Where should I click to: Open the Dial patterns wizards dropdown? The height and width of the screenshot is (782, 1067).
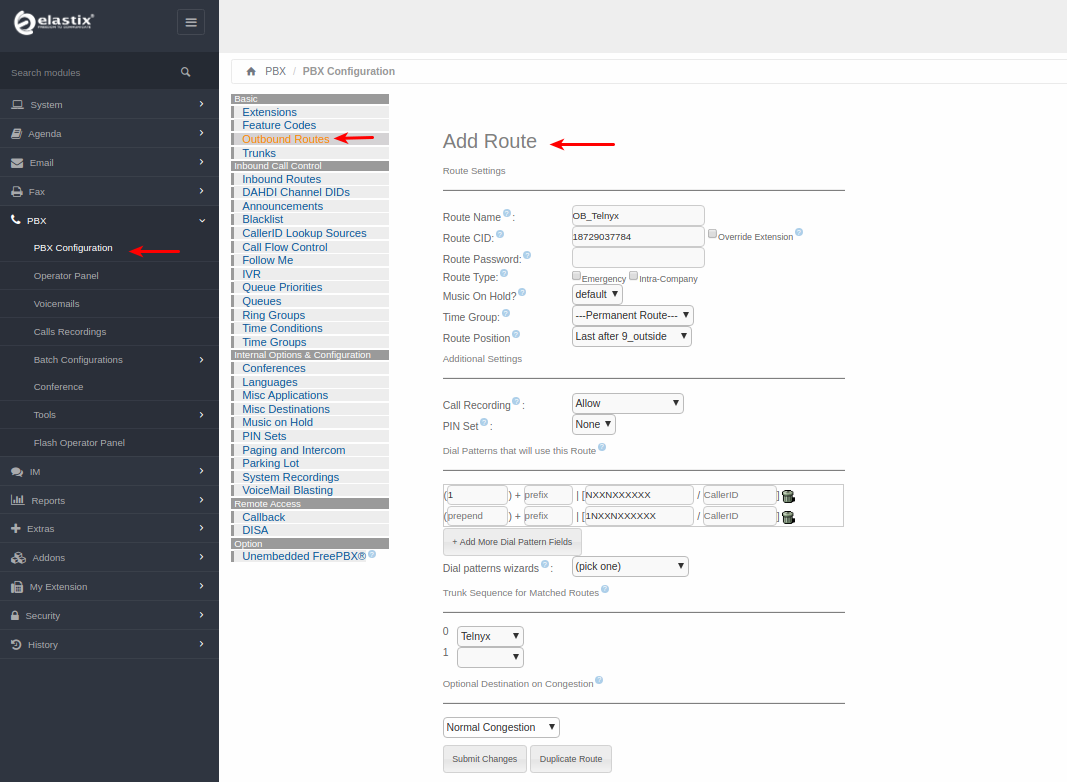tap(630, 567)
